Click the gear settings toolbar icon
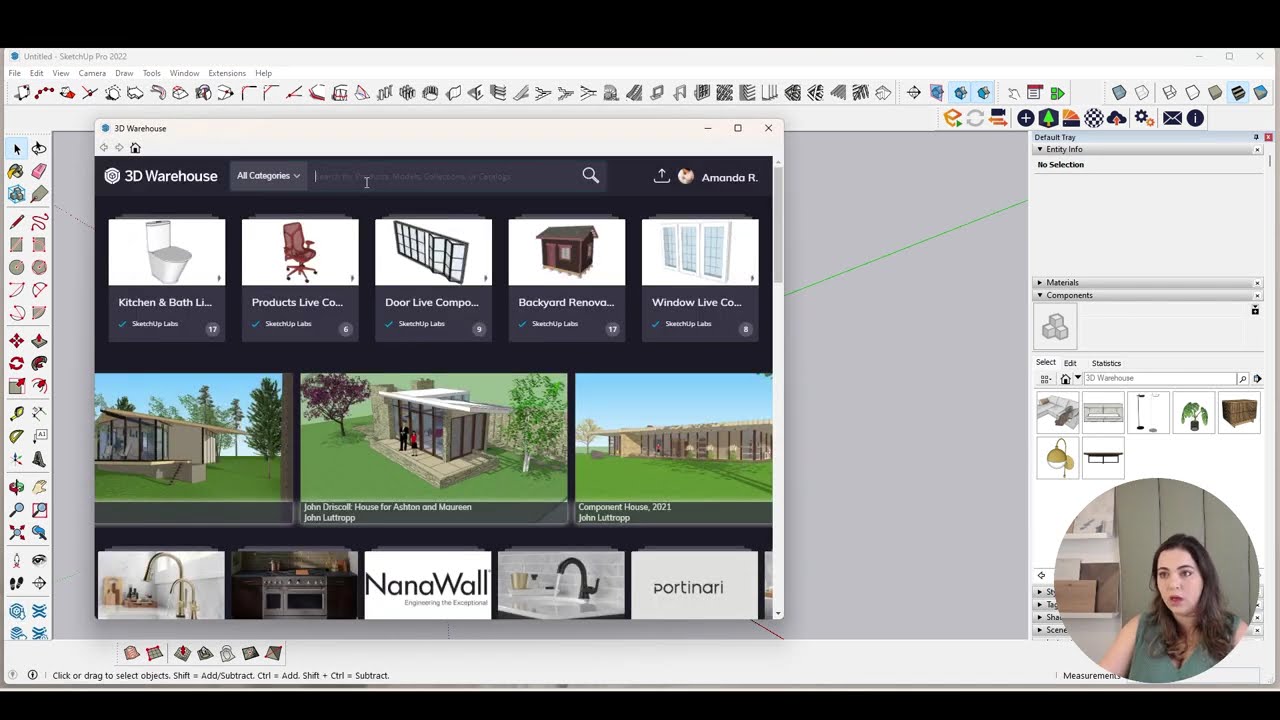 click(1144, 118)
